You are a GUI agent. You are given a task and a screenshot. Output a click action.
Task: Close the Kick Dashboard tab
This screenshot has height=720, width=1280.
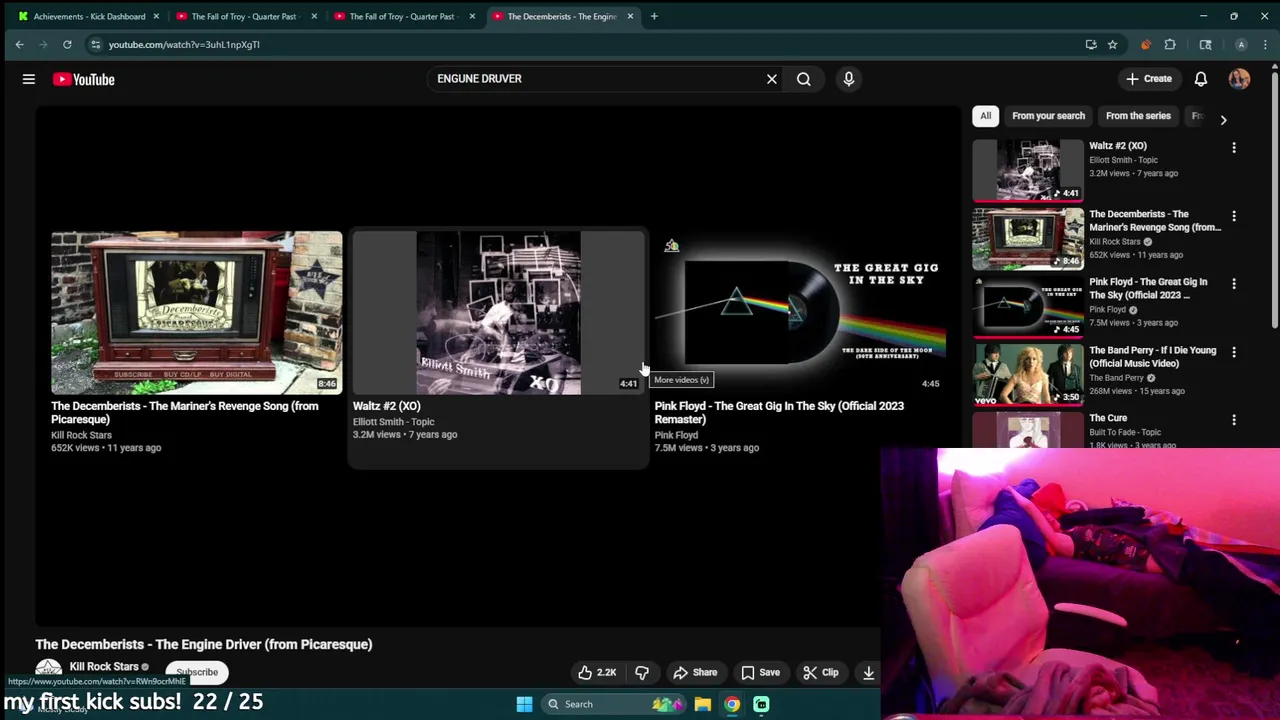point(156,16)
